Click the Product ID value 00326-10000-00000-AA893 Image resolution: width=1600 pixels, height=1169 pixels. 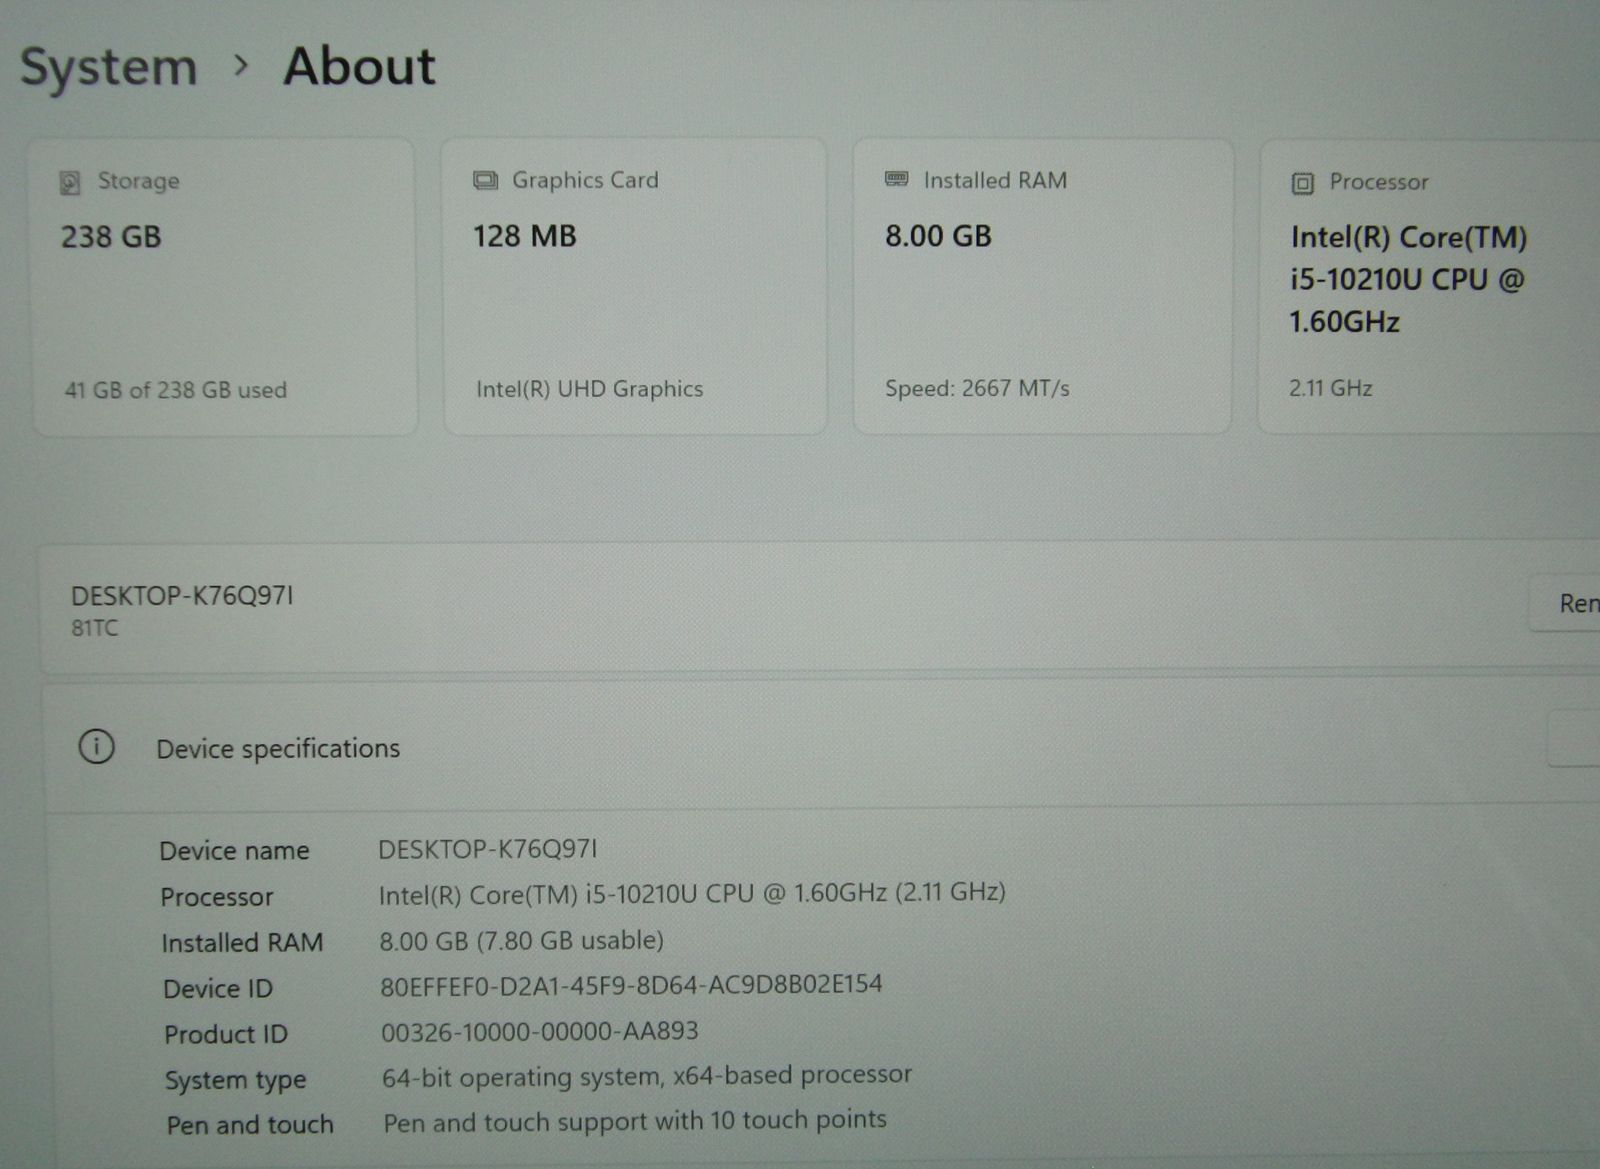point(539,1031)
